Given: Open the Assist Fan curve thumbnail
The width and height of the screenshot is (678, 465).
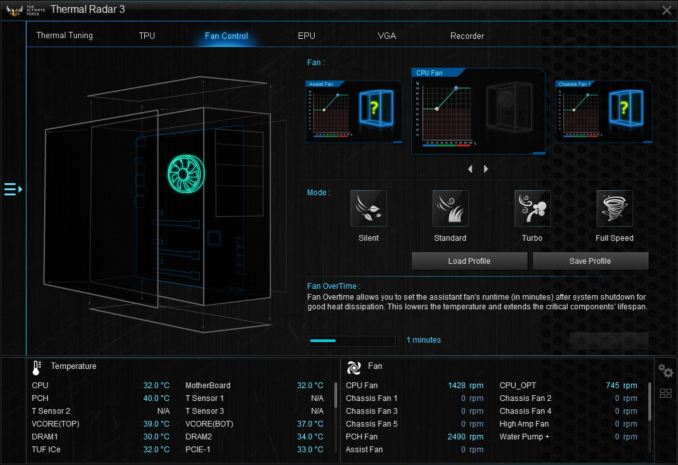Looking at the screenshot, I should [x=330, y=114].
